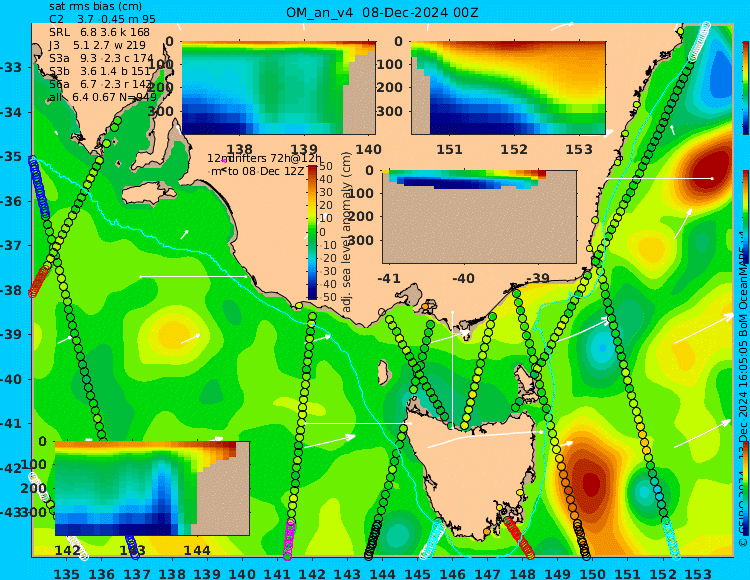This screenshot has width=750, height=580.
Task: Click the "144" label under the bottom-left inset
Action: (x=197, y=550)
